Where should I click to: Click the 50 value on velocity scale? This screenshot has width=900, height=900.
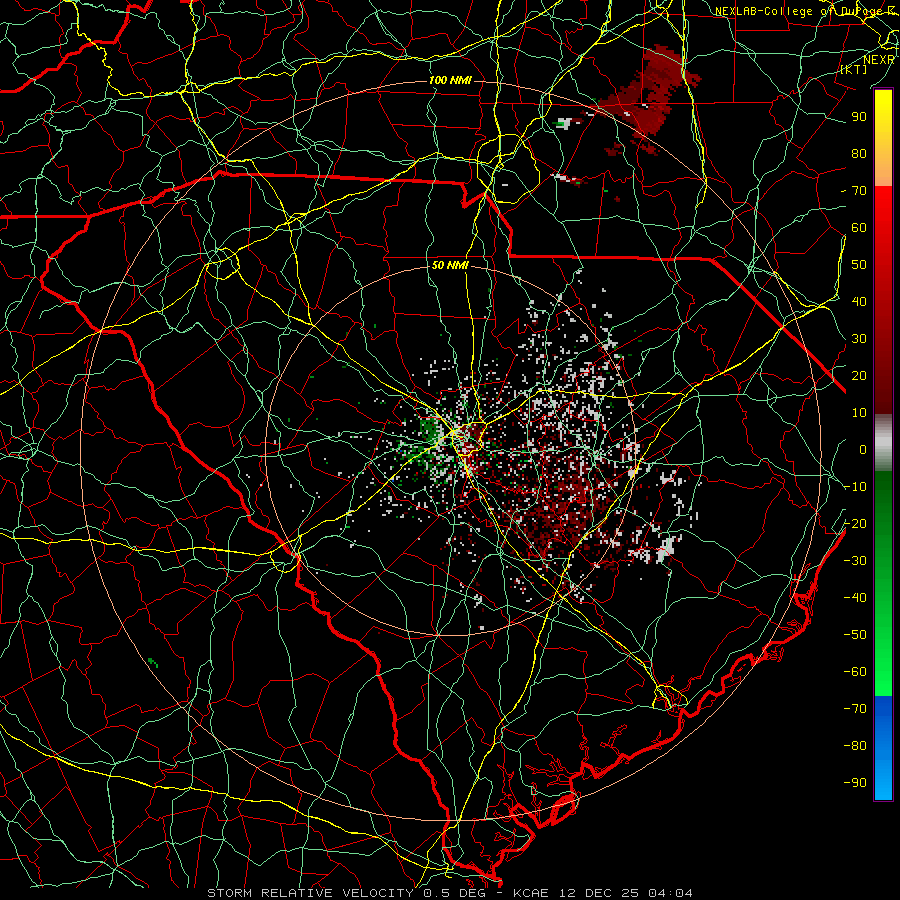pyautogui.click(x=859, y=265)
